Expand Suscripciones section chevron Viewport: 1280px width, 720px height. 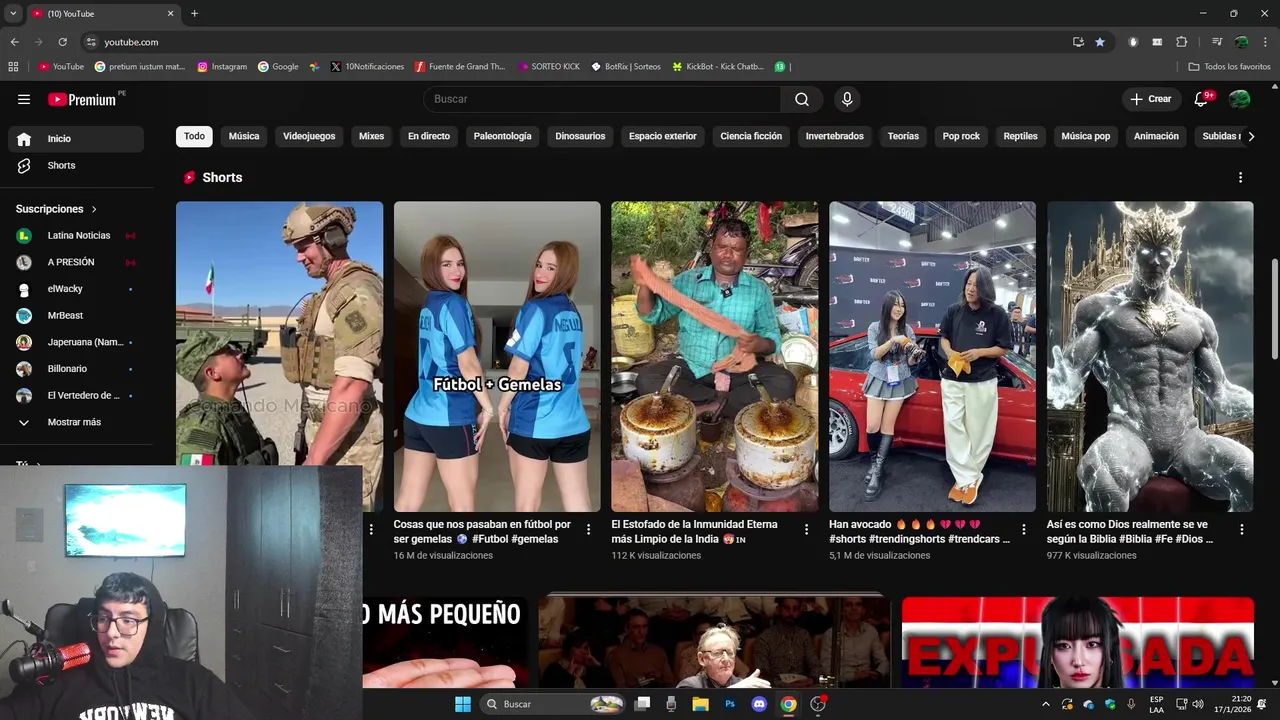[94, 209]
